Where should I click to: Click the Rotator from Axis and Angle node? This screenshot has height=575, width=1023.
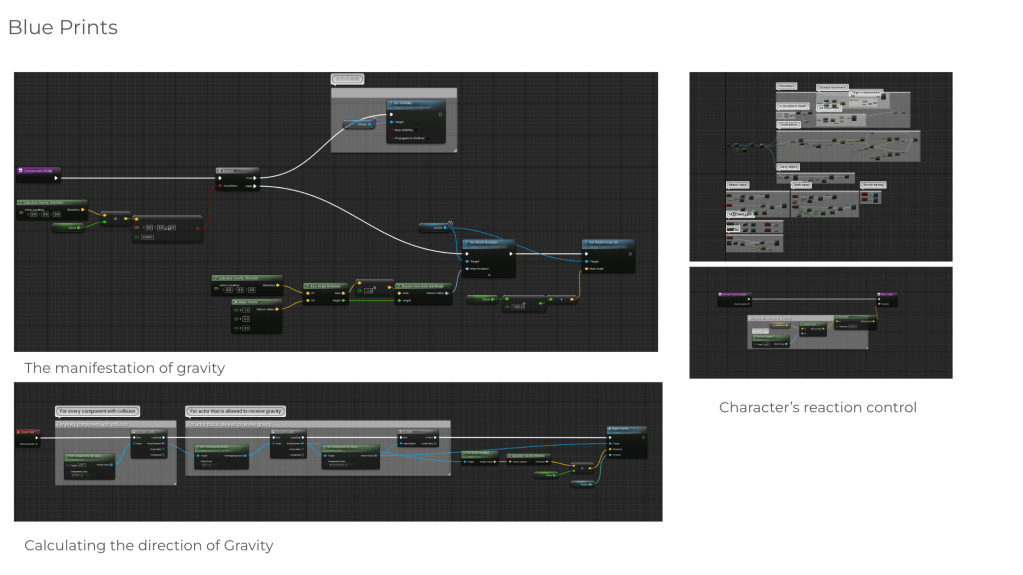point(421,285)
